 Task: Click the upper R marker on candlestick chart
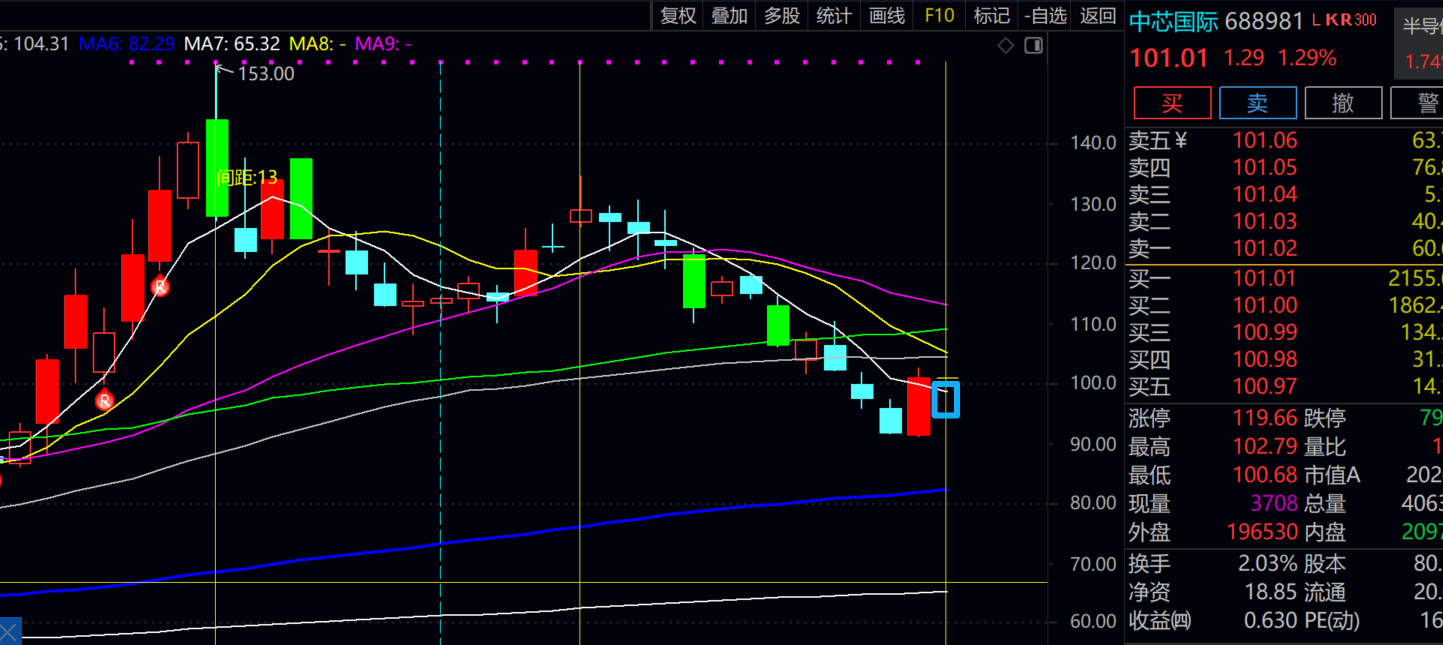pyautogui.click(x=160, y=287)
